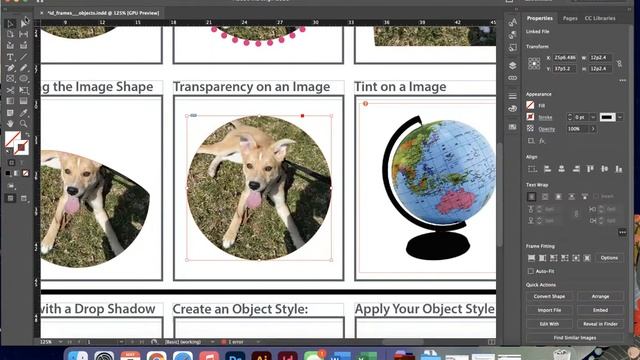Choose wrap around bounding box option
The image size is (640, 360).
[545, 197]
